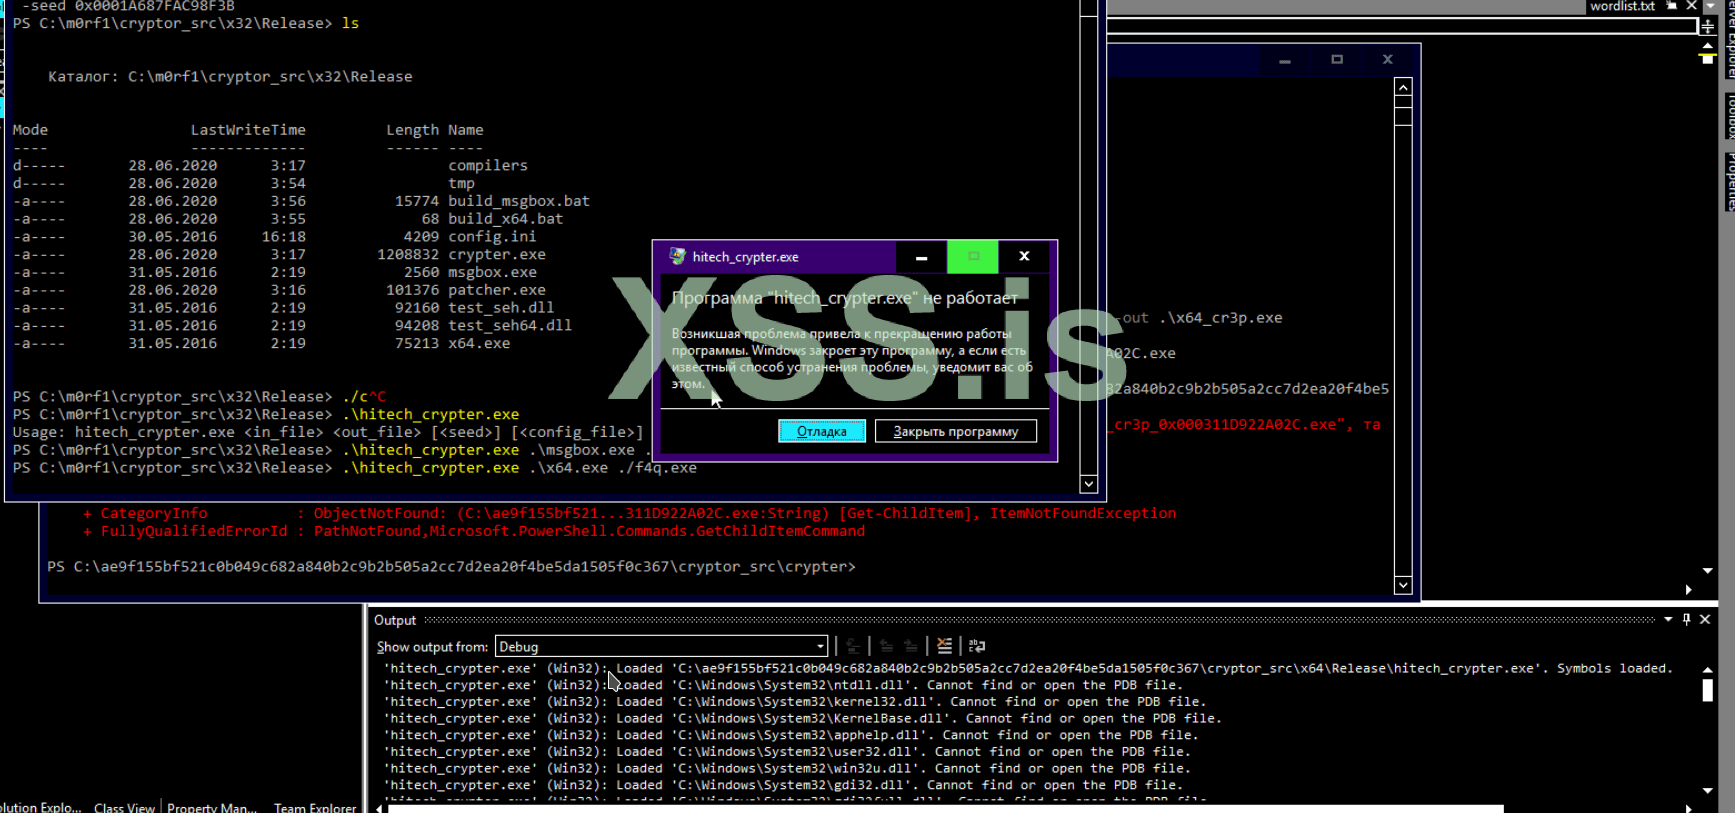The image size is (1735, 813).
Task: Click Clear All icon in Output toolbar
Action: point(944,646)
